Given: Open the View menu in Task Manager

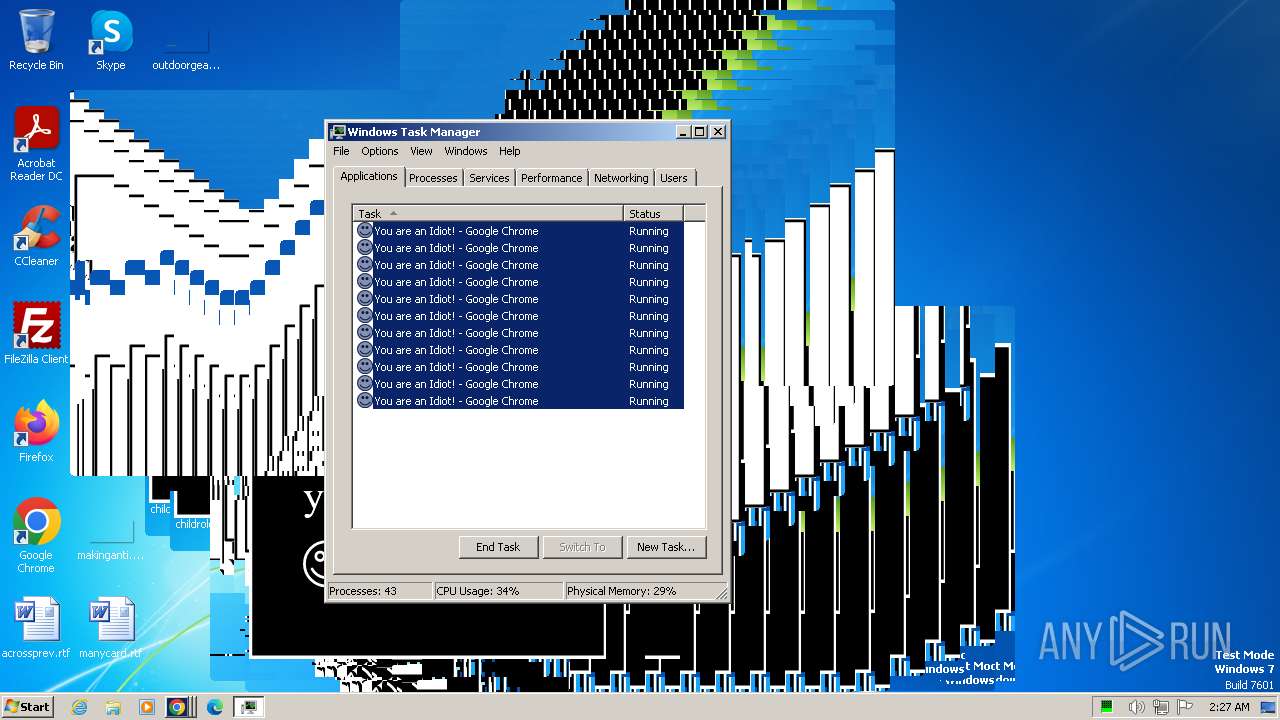Looking at the screenshot, I should coord(421,151).
